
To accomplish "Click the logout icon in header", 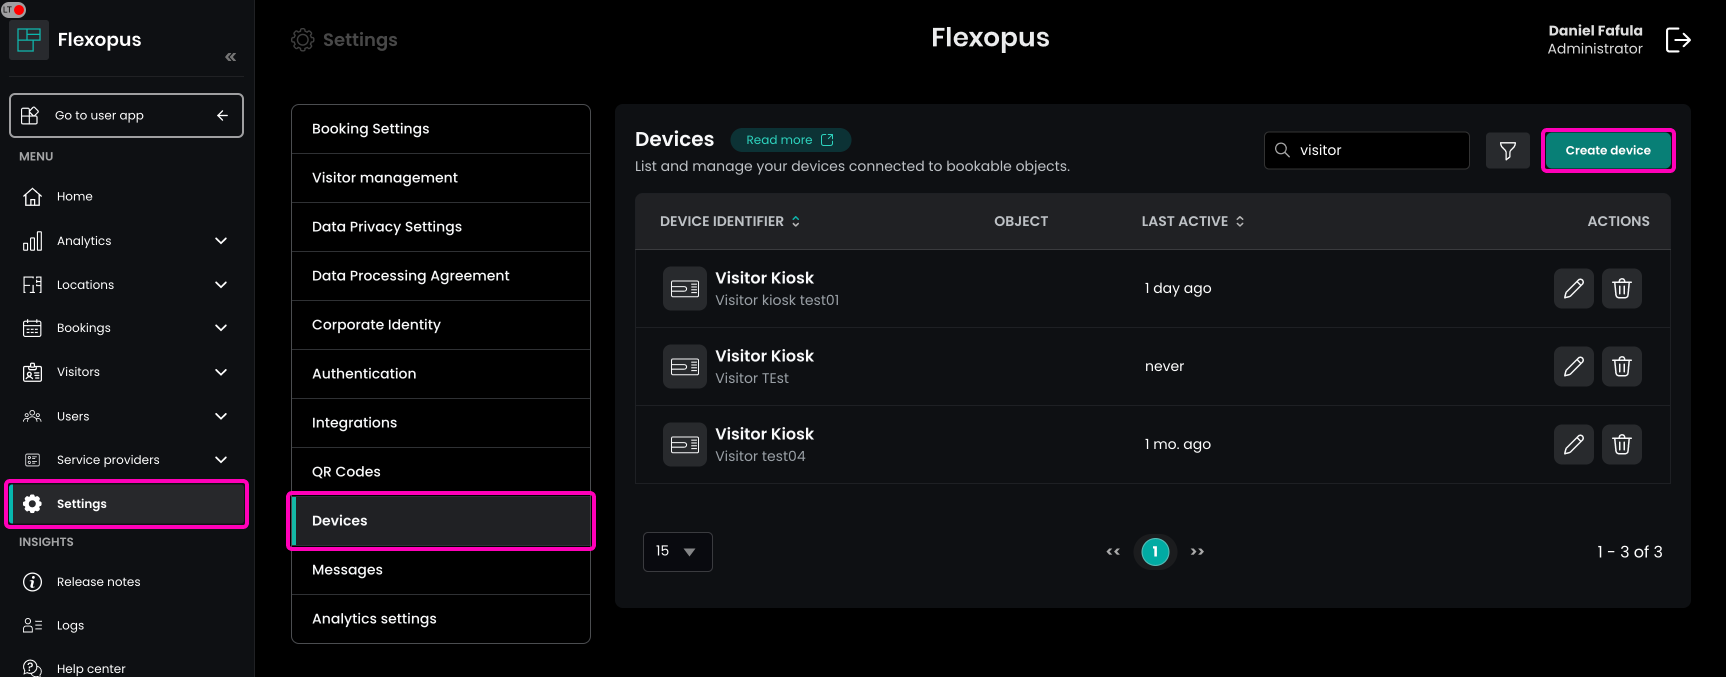I will point(1677,40).
